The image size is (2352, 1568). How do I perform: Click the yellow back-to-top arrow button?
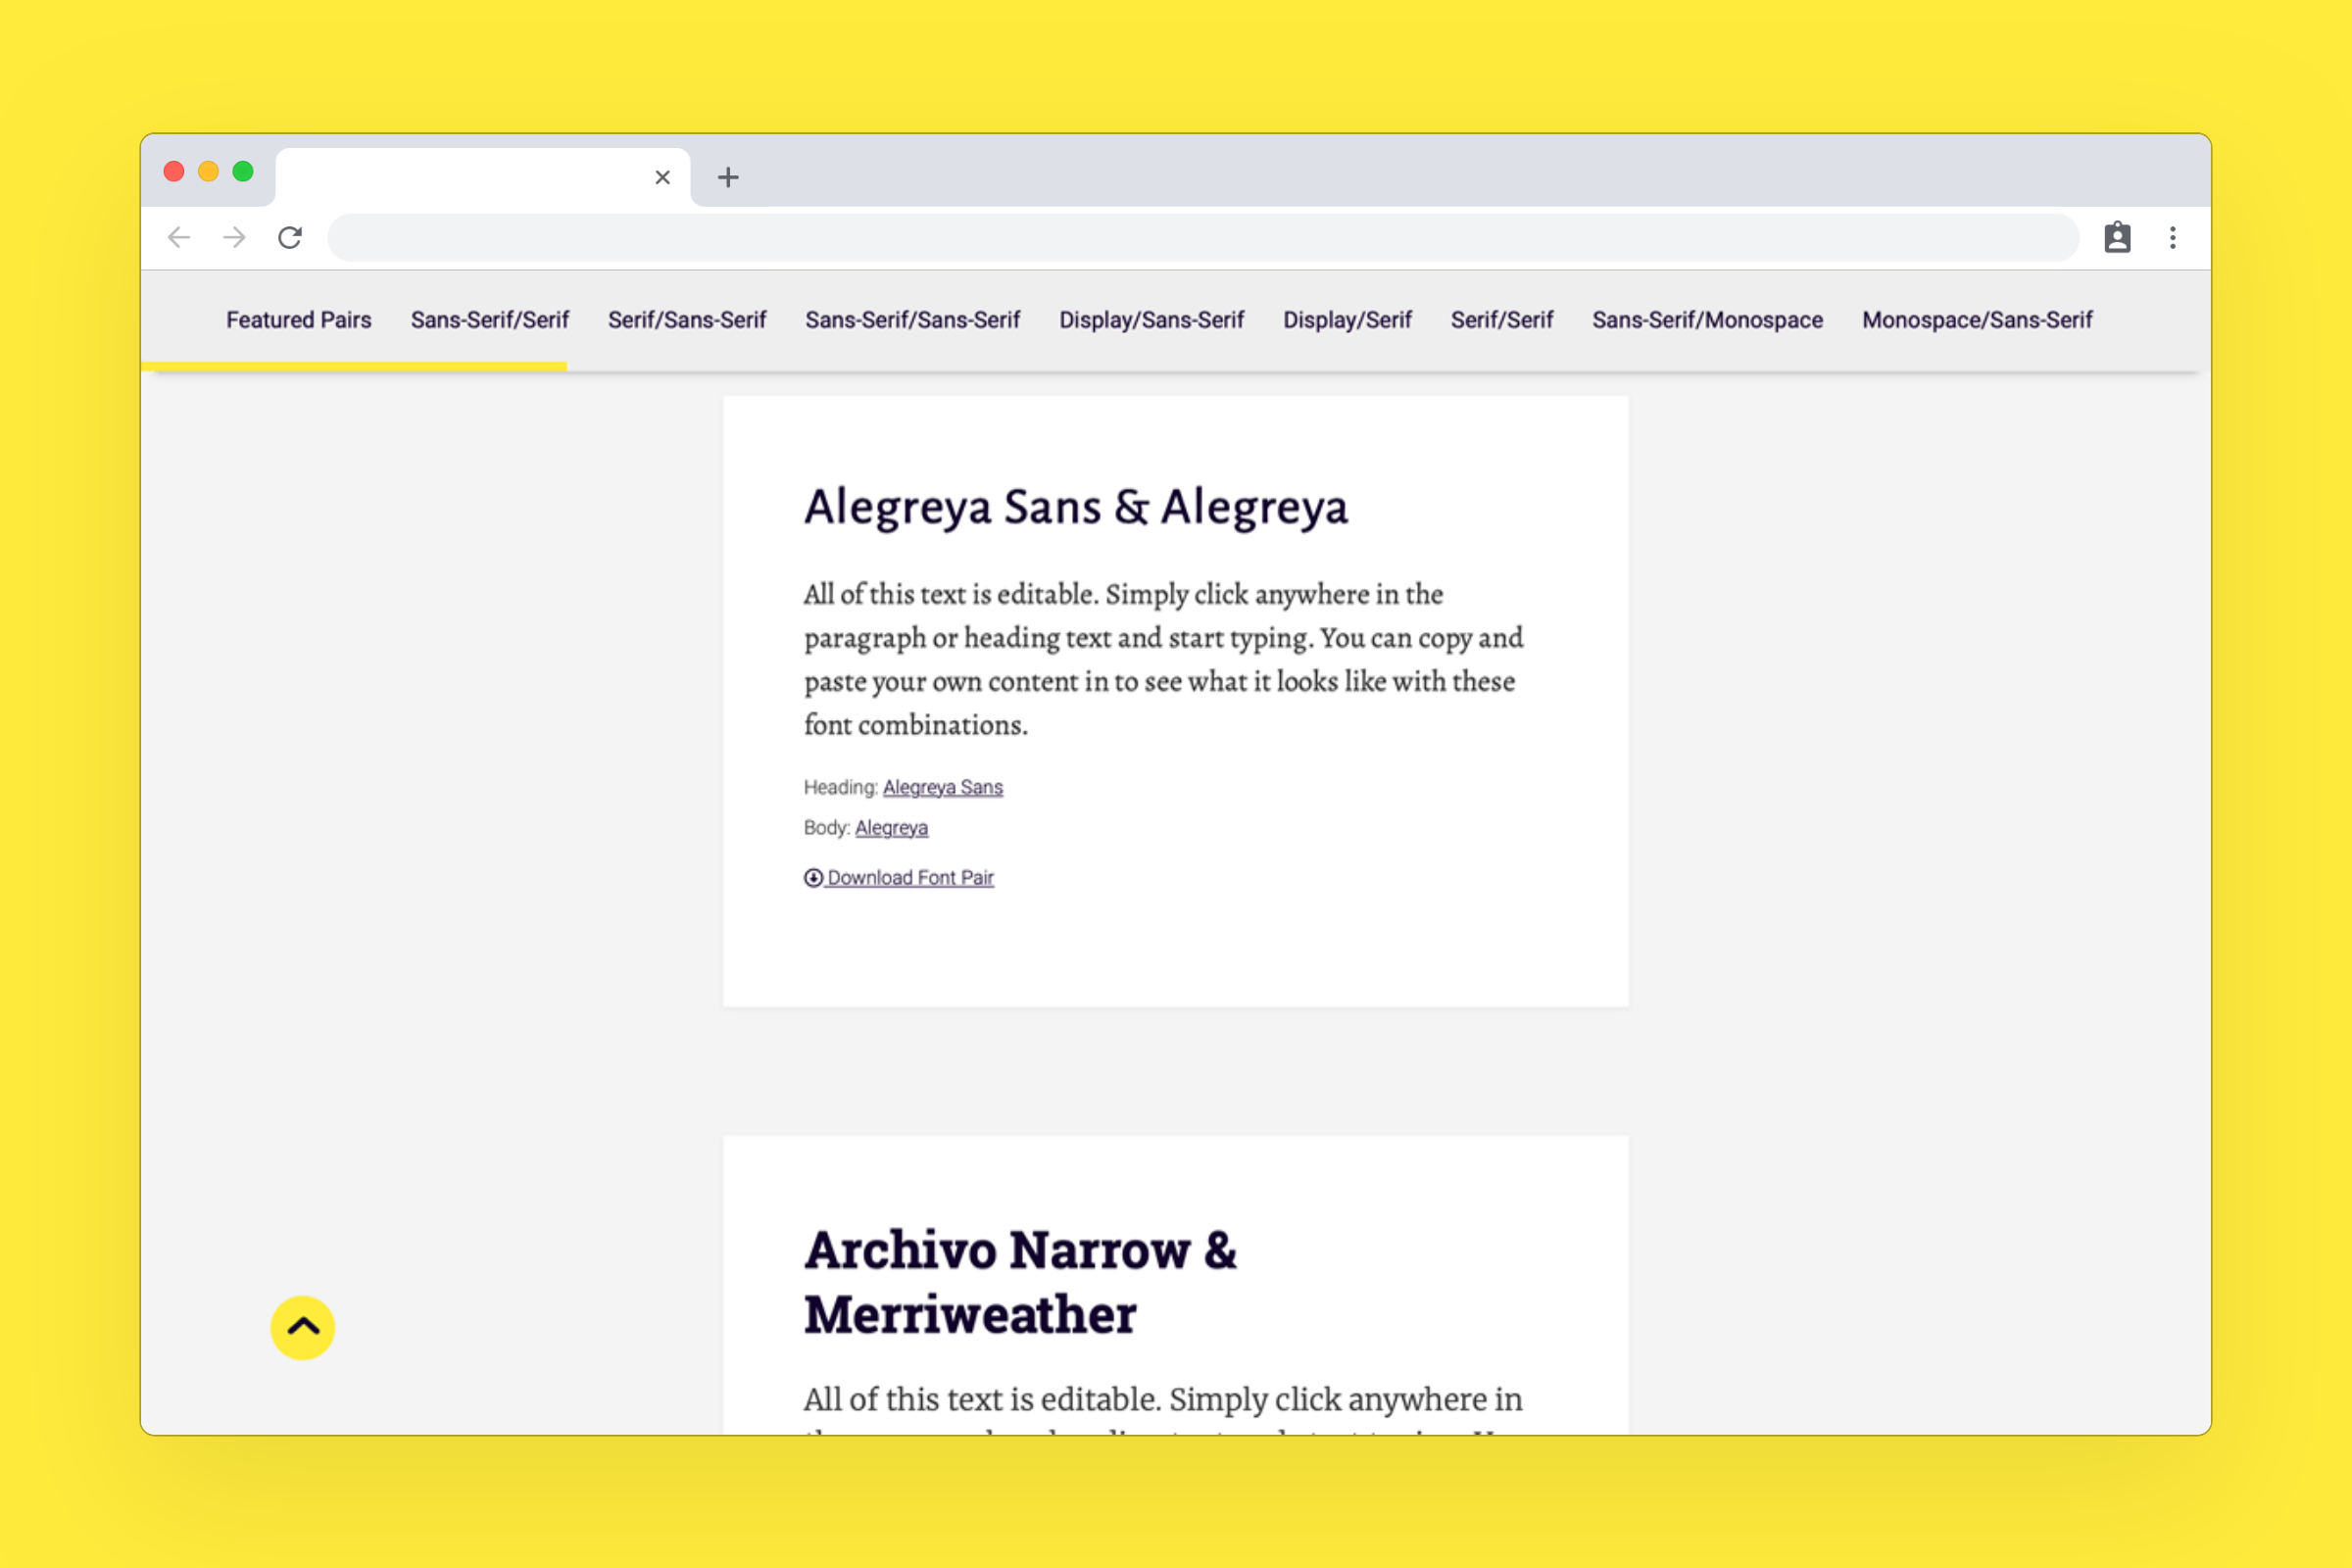pos(303,1327)
